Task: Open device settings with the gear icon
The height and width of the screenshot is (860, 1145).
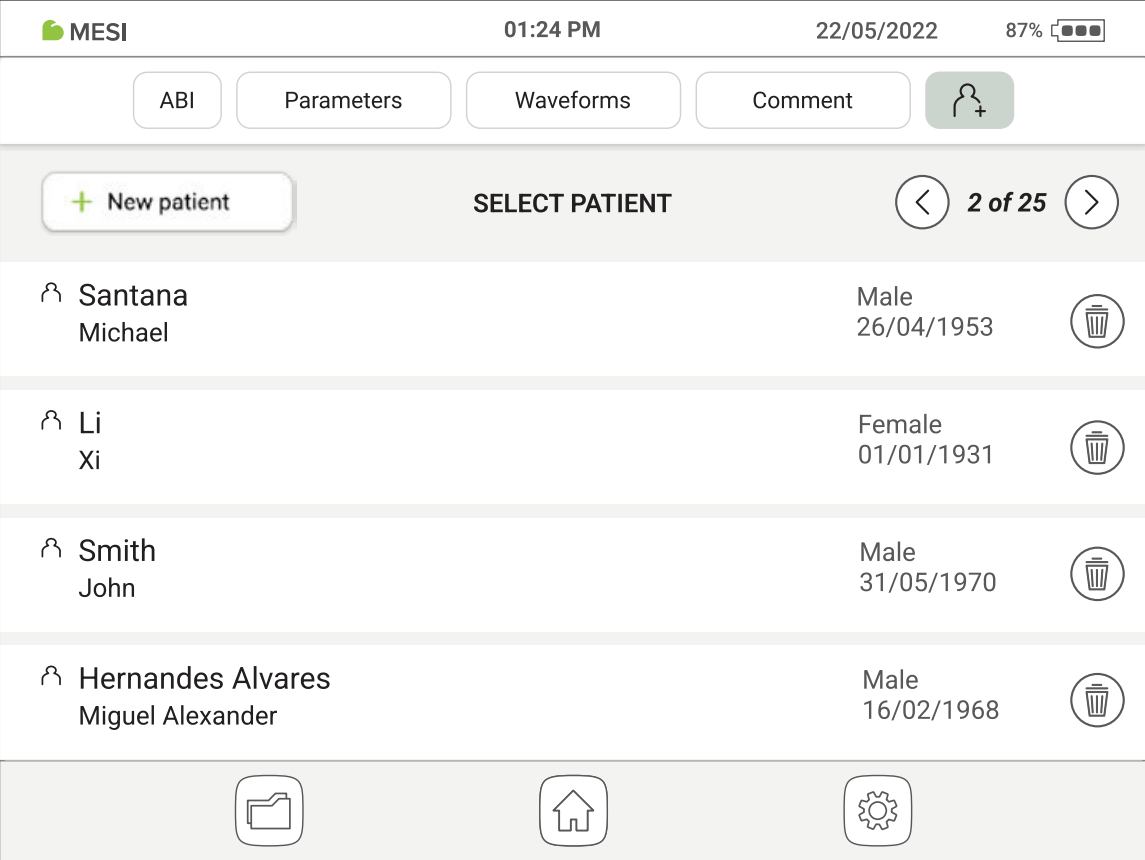Action: 877,811
